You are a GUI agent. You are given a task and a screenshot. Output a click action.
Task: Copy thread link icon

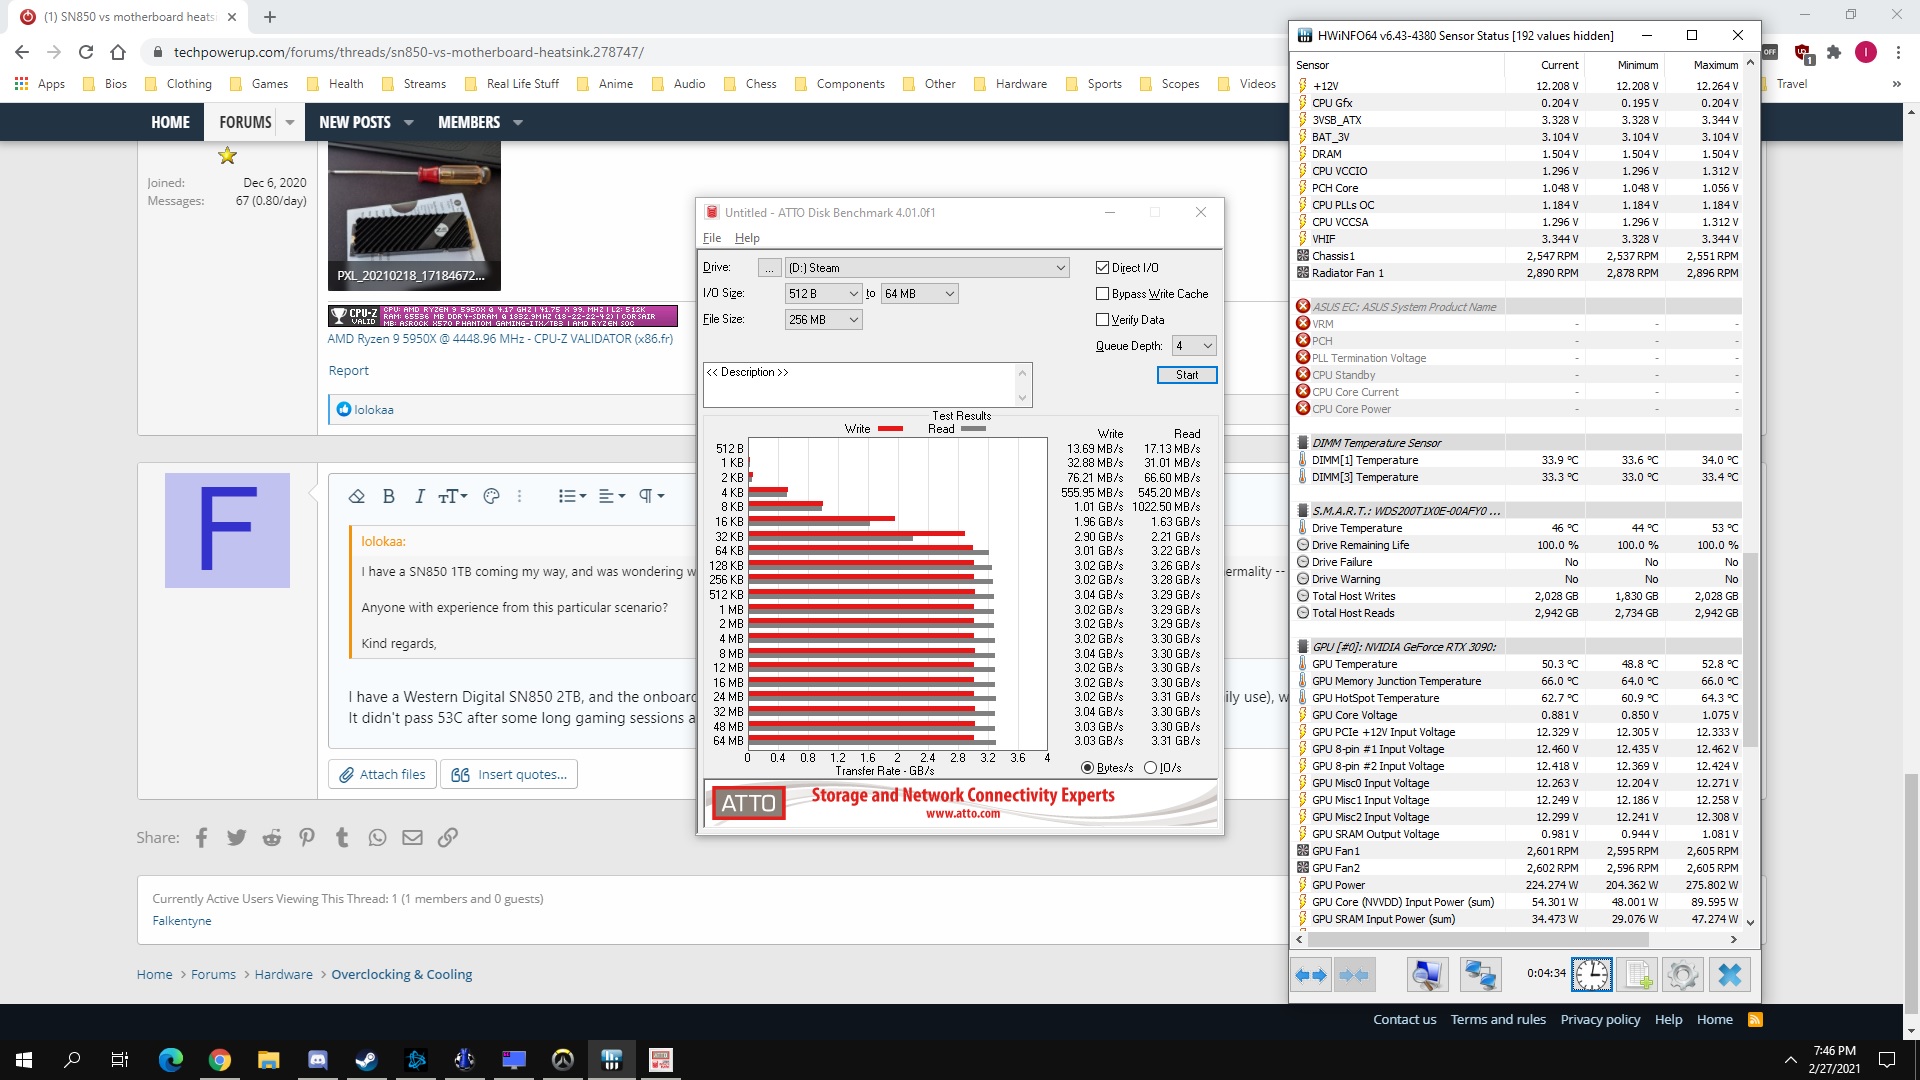(x=448, y=838)
